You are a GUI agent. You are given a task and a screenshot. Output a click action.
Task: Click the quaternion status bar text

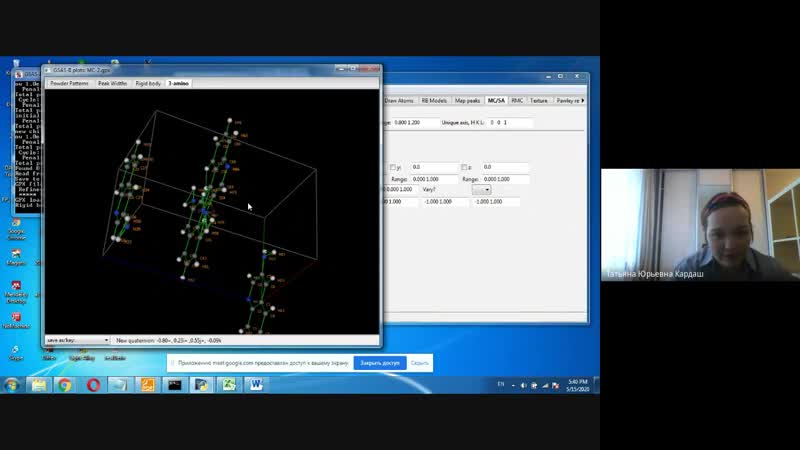[169, 340]
